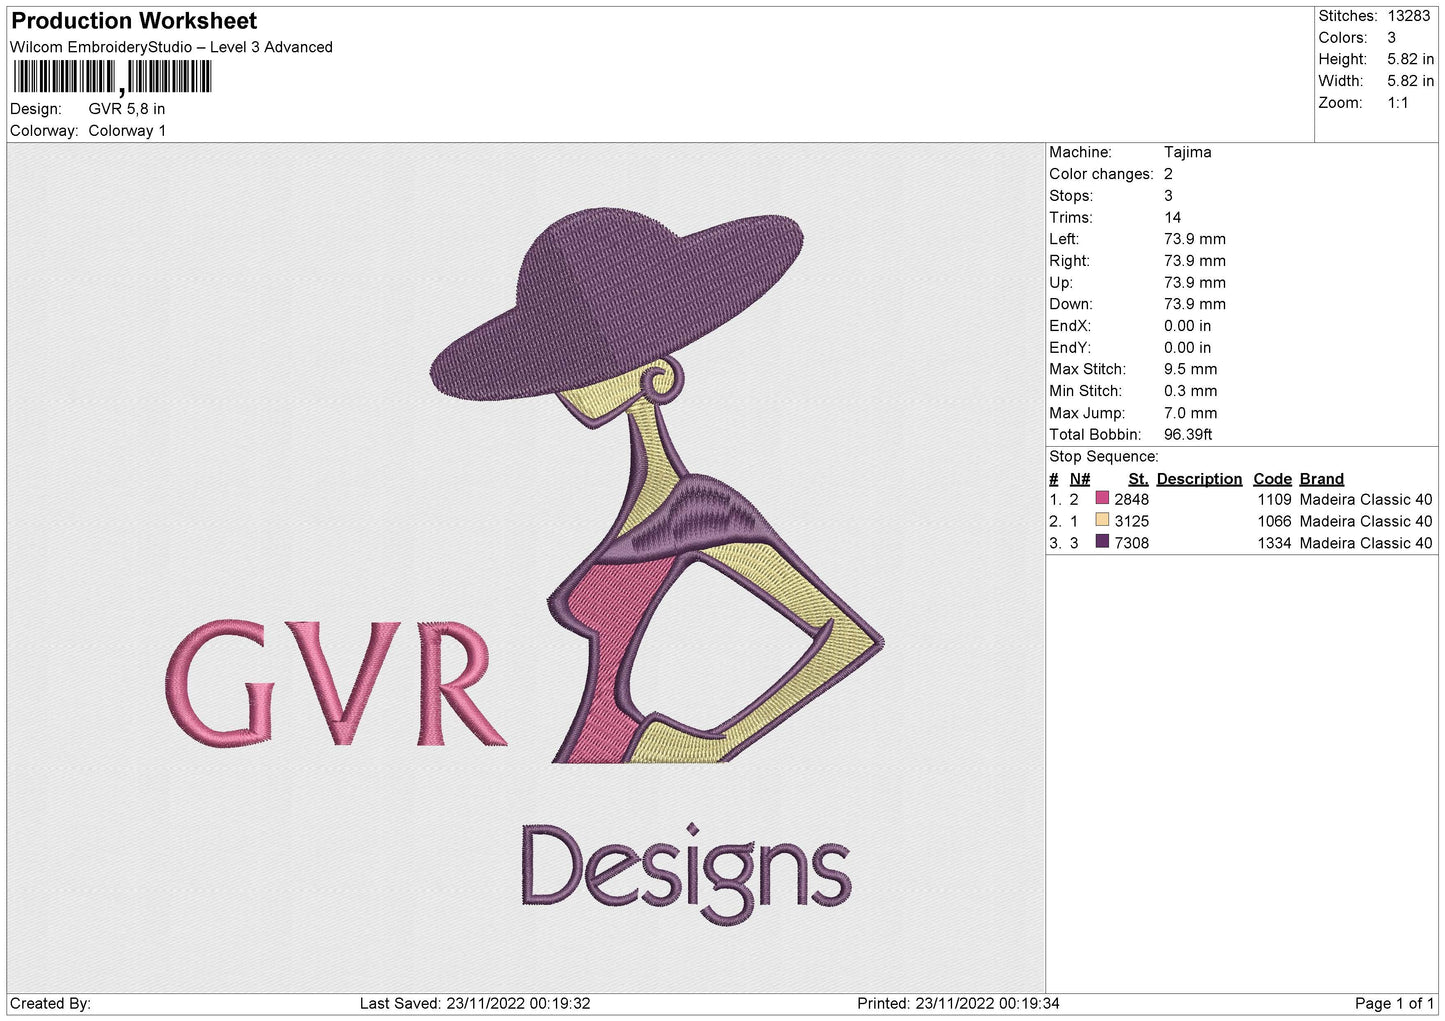
Task: Click the Zoom value '1:1'
Action: pyautogui.click(x=1398, y=103)
